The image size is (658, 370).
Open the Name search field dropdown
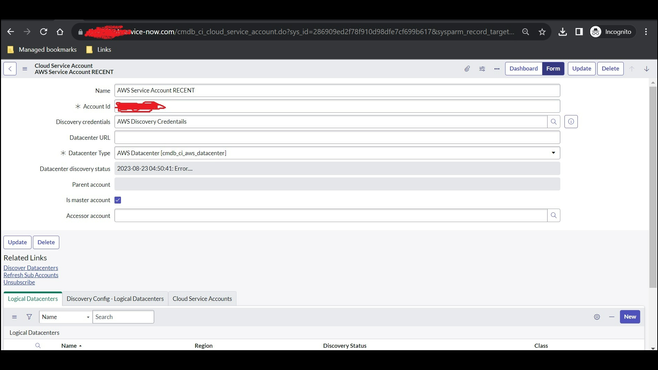tap(65, 317)
